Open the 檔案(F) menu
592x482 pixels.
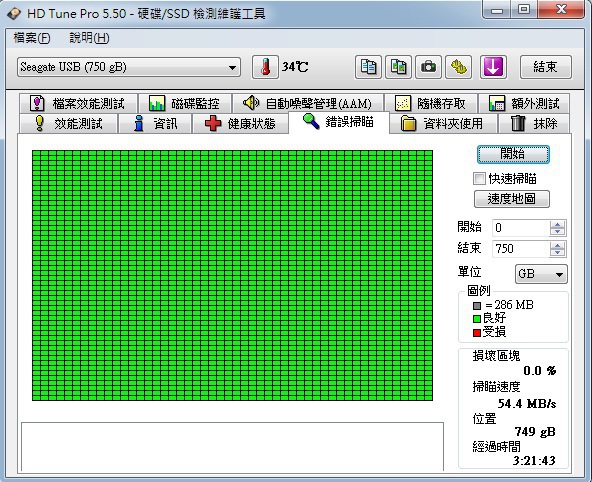(x=32, y=38)
